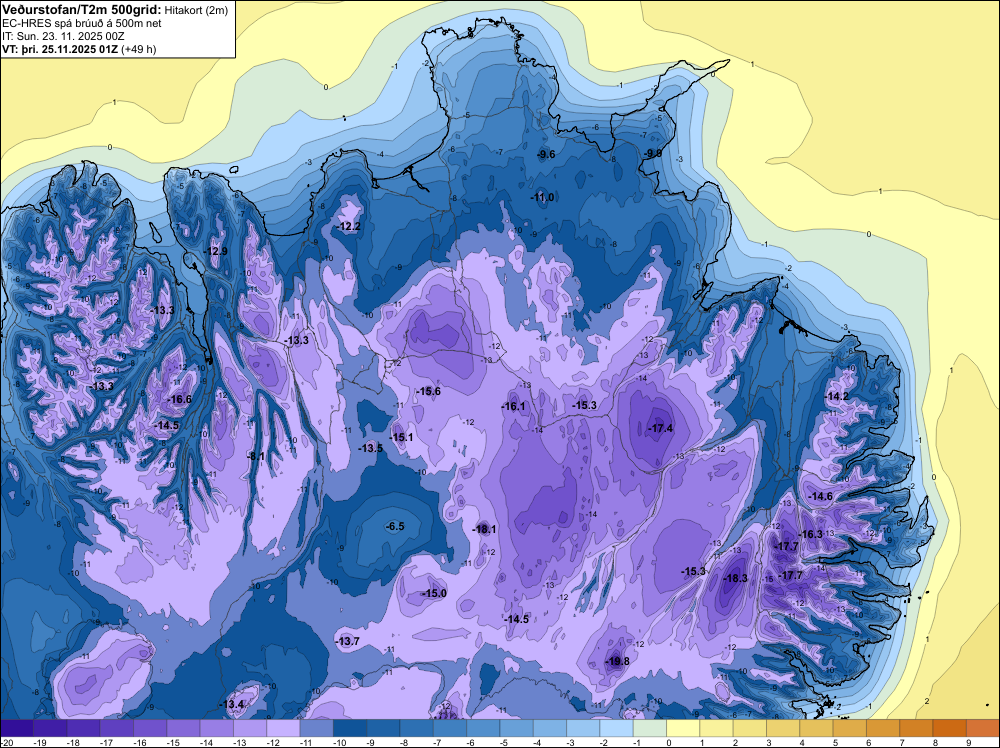Select the -13.5 temperature value
Image resolution: width=1000 pixels, height=748 pixels.
click(x=371, y=448)
